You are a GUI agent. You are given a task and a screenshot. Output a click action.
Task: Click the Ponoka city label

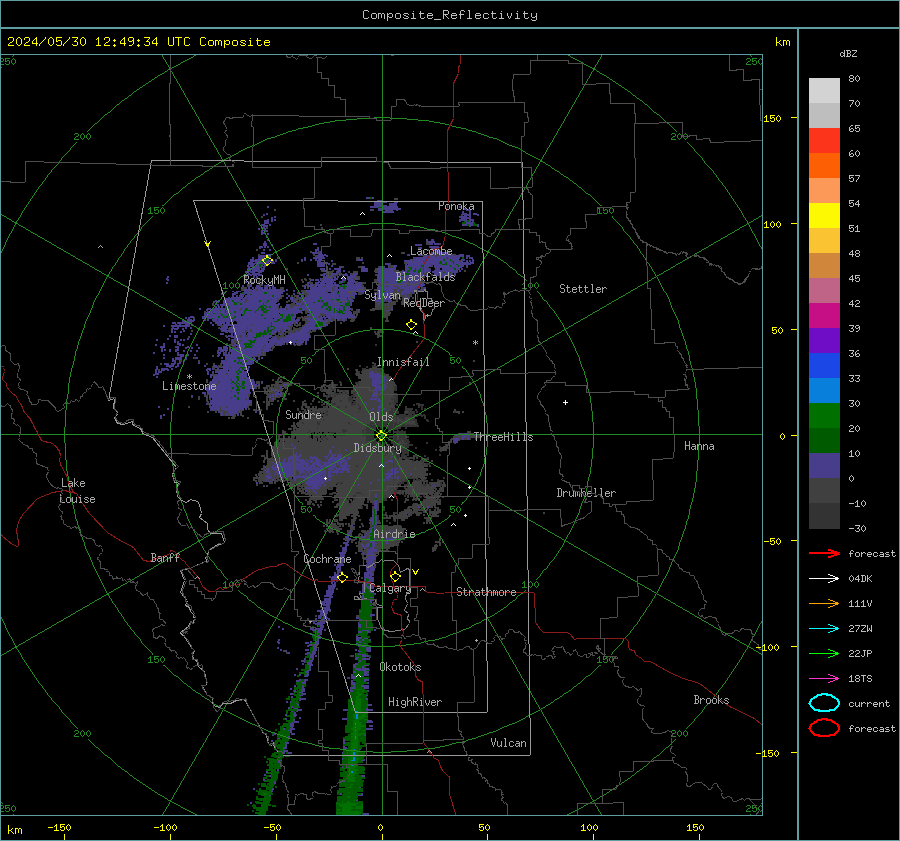456,206
